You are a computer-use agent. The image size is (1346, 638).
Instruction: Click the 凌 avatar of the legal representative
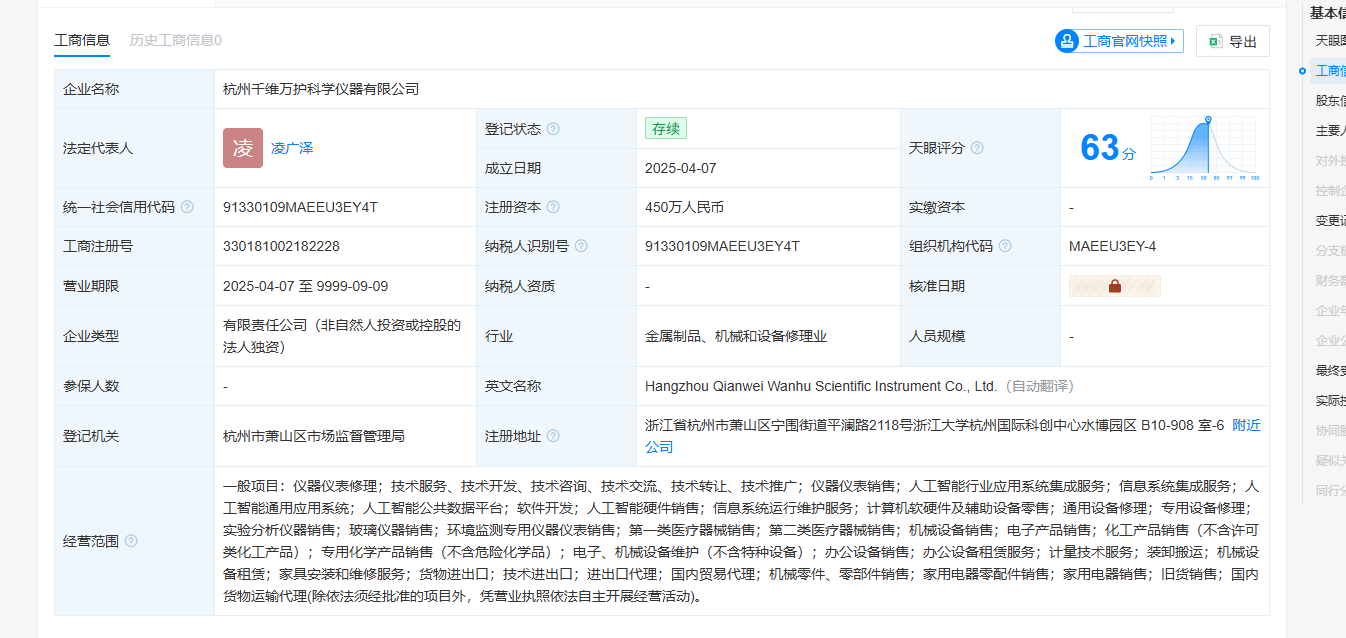[x=243, y=148]
